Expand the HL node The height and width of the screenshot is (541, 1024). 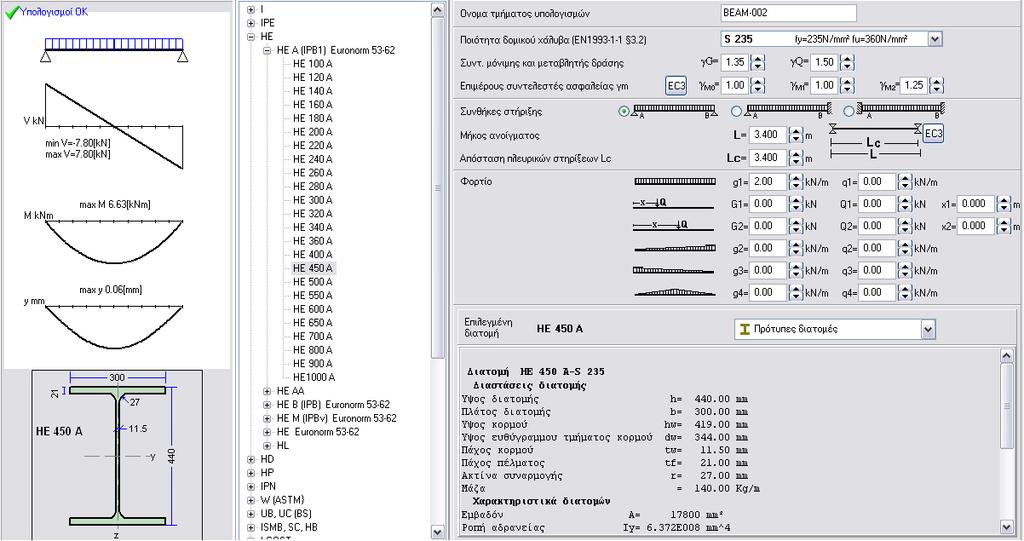[267, 446]
